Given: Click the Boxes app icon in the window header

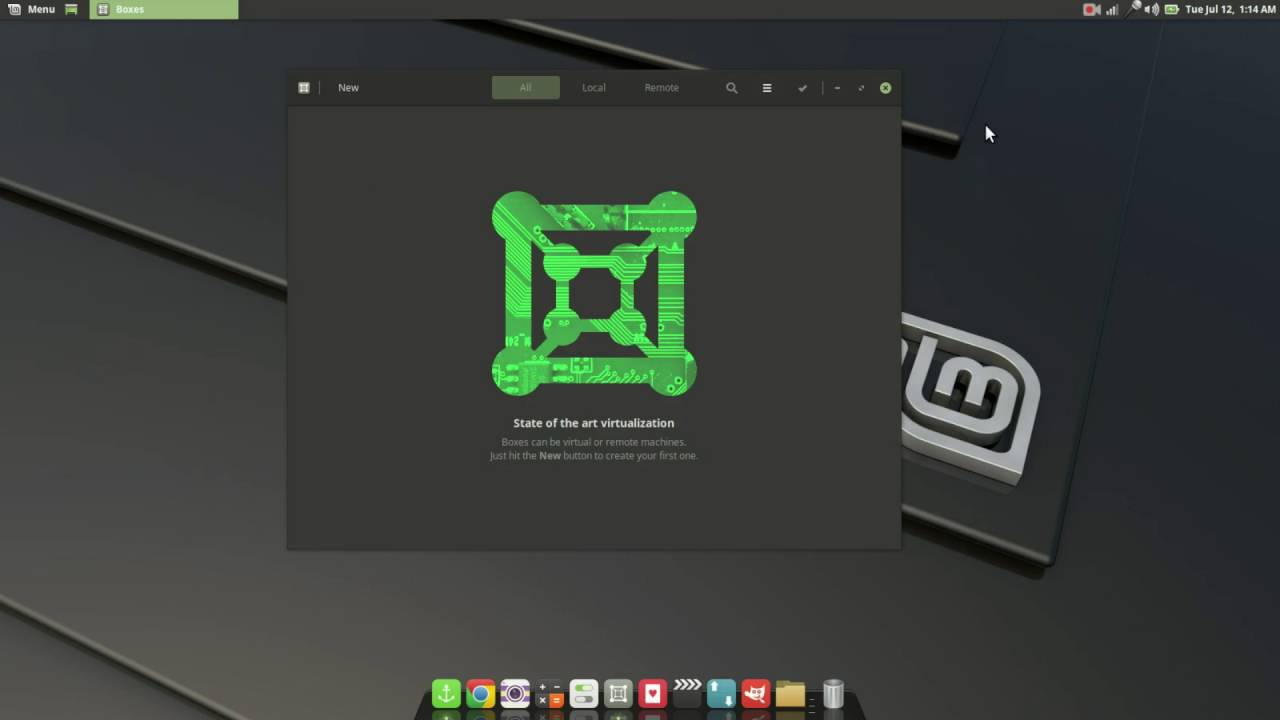Looking at the screenshot, I should [x=304, y=88].
